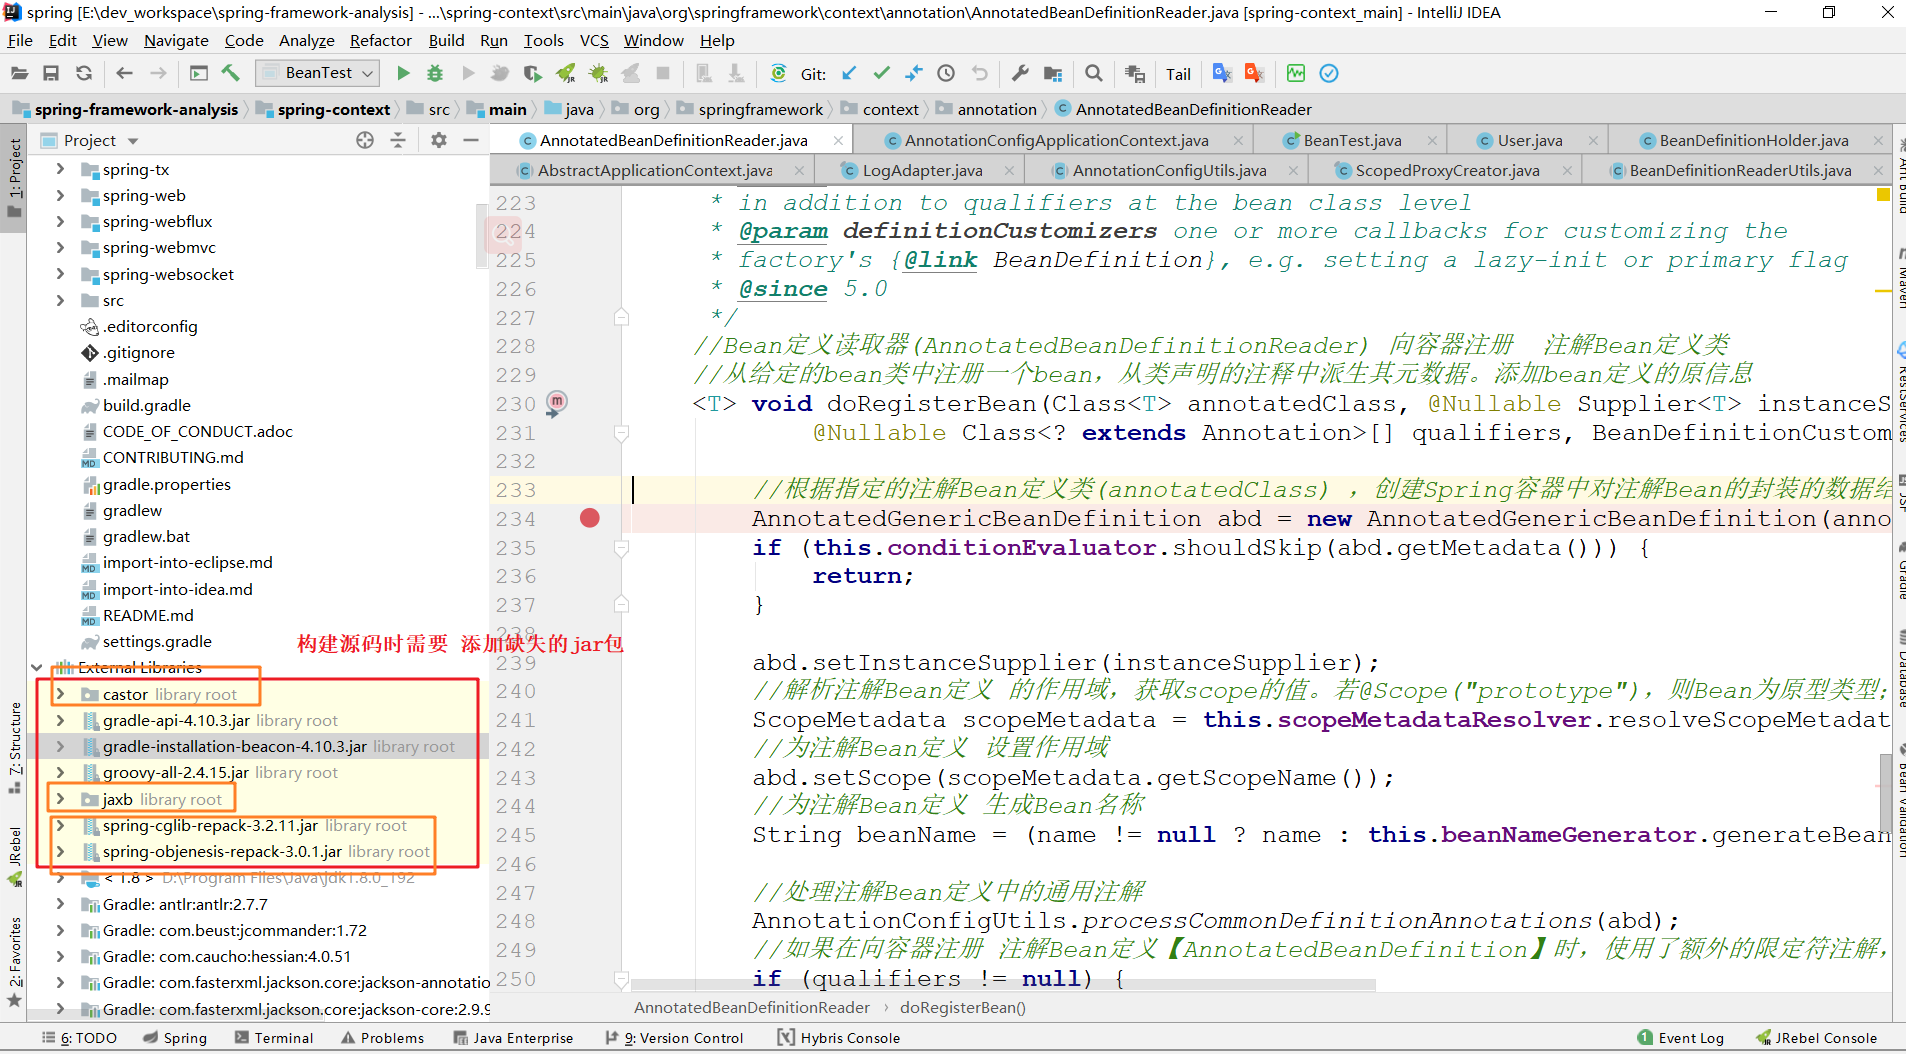Collapse all nodes in Project panel
1906x1054 pixels.
398,140
